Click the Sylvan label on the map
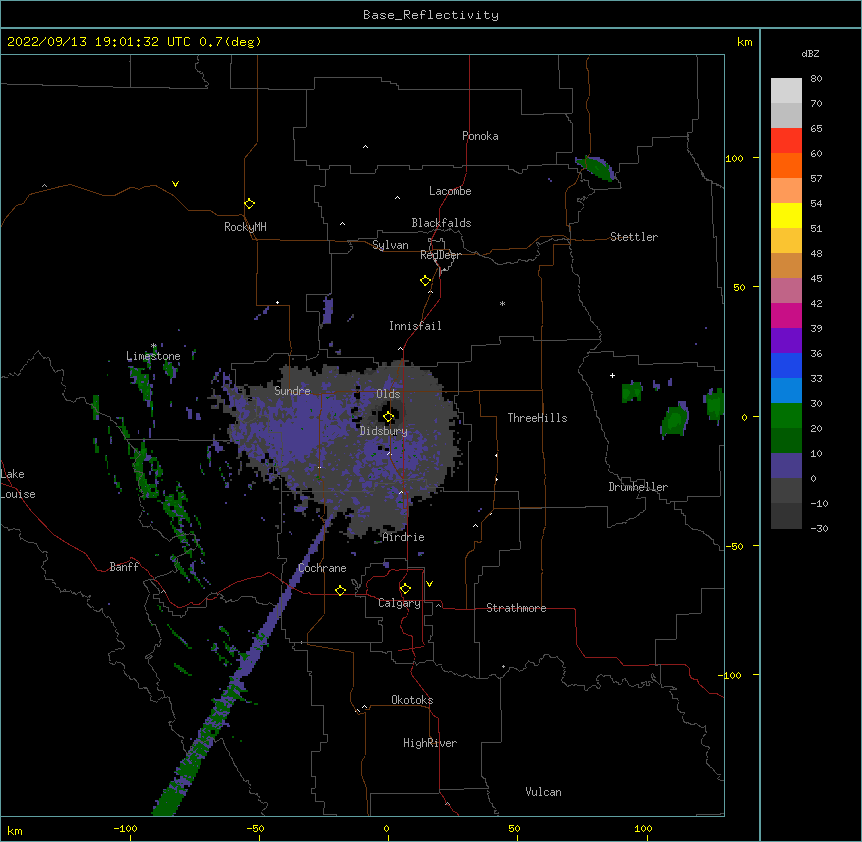The image size is (862, 842). 390,245
